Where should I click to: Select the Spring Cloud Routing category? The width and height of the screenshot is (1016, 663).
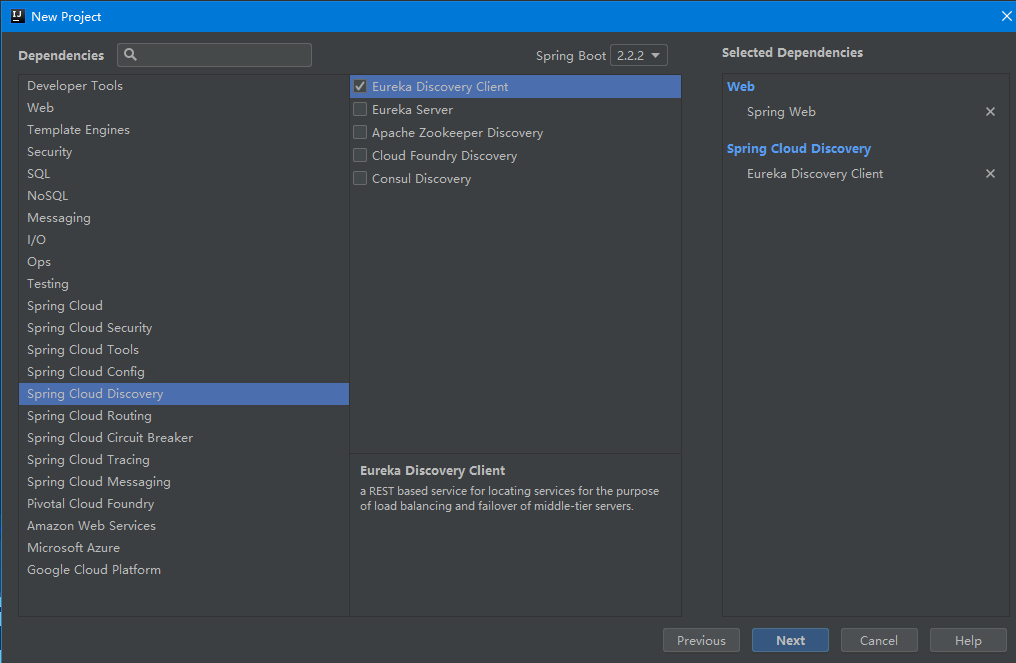pos(89,416)
